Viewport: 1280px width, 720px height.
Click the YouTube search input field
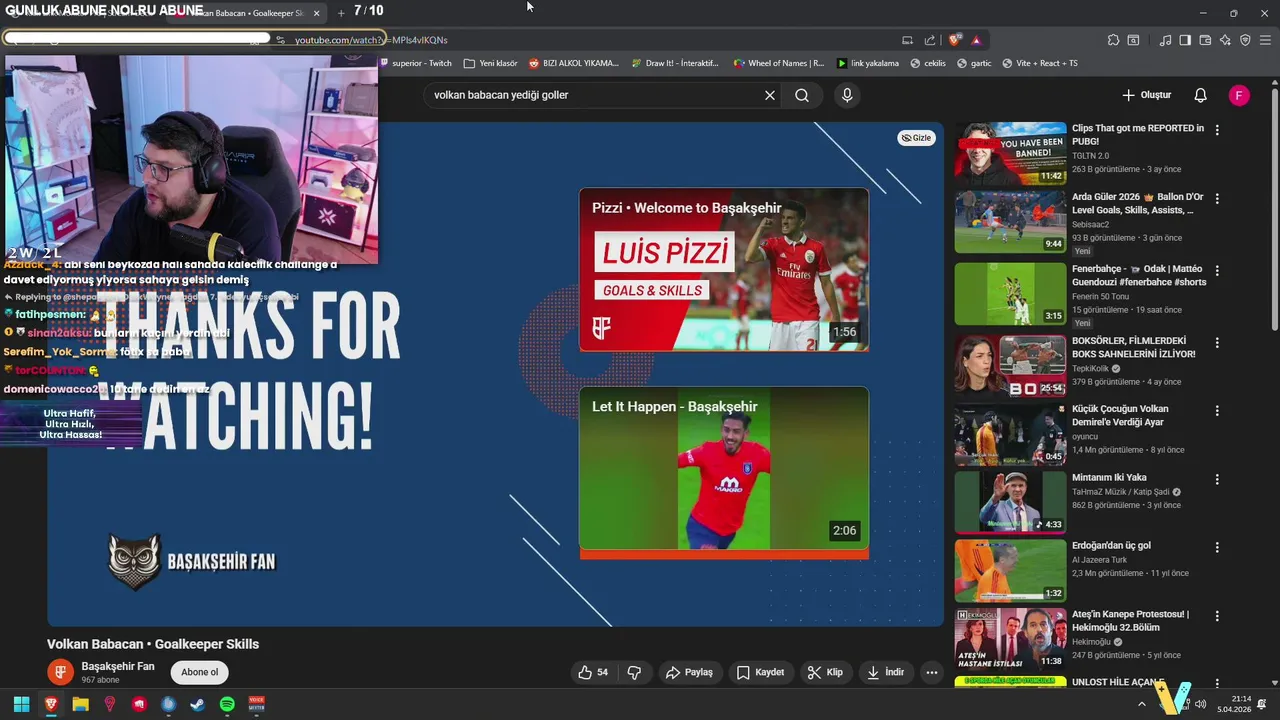[595, 95]
